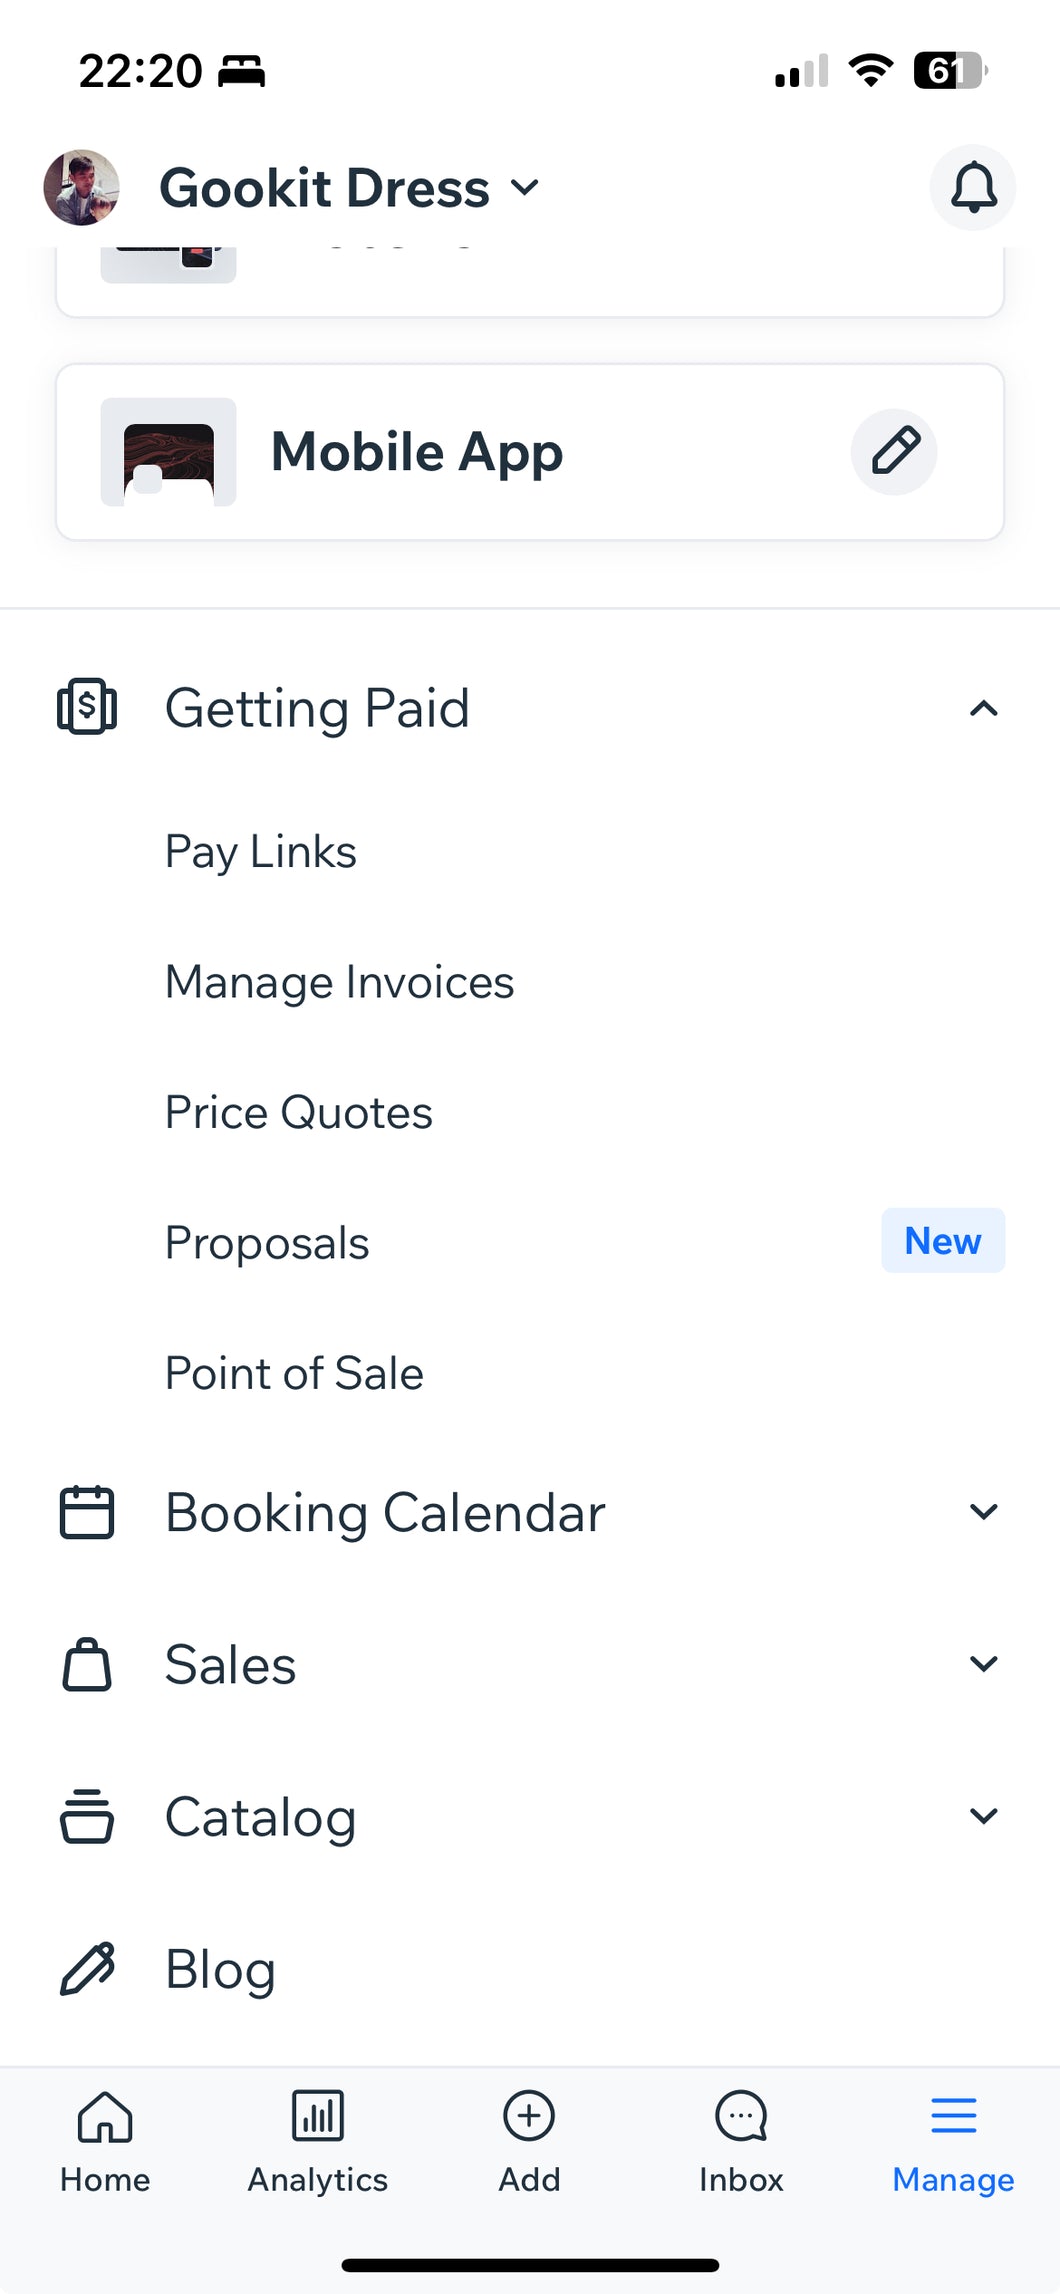
Task: Tap the Sales shopping bag icon
Action: [87, 1664]
